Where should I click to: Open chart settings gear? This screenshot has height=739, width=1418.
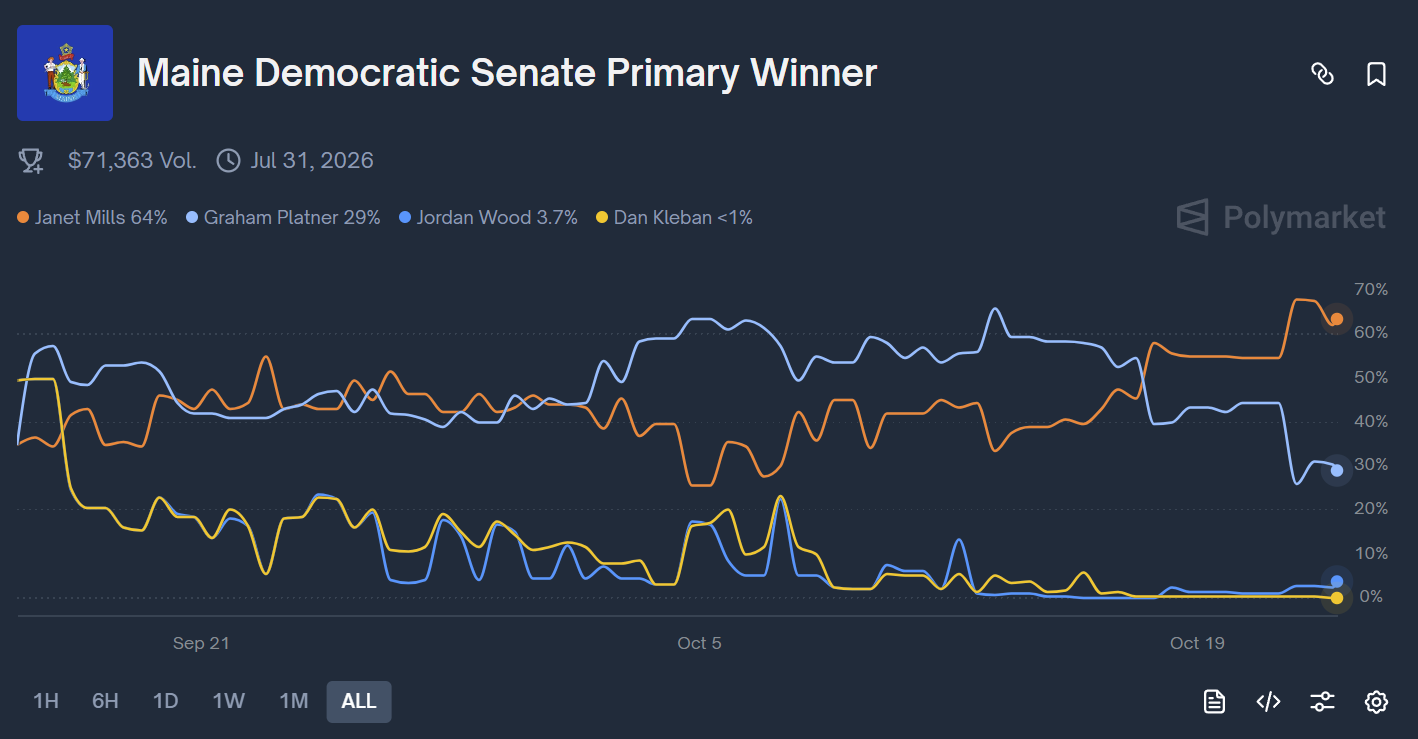(1376, 701)
